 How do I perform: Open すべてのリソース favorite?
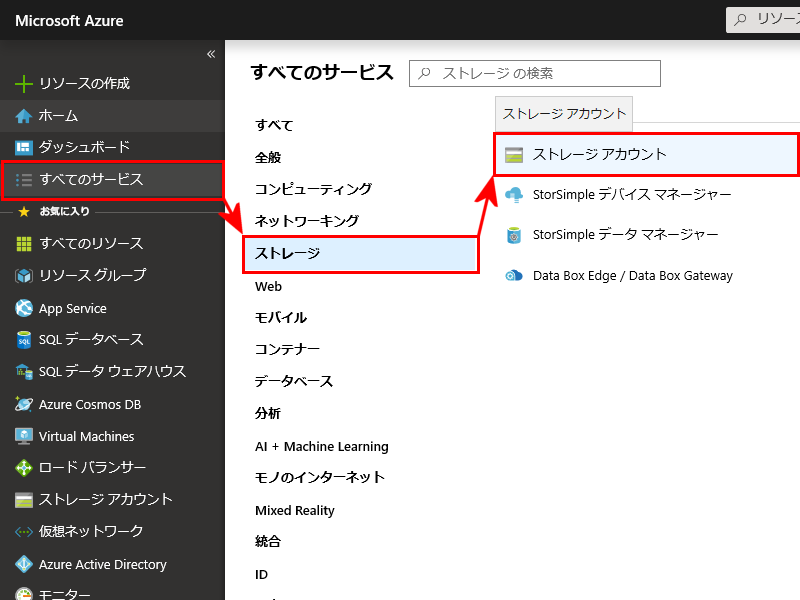click(x=91, y=244)
